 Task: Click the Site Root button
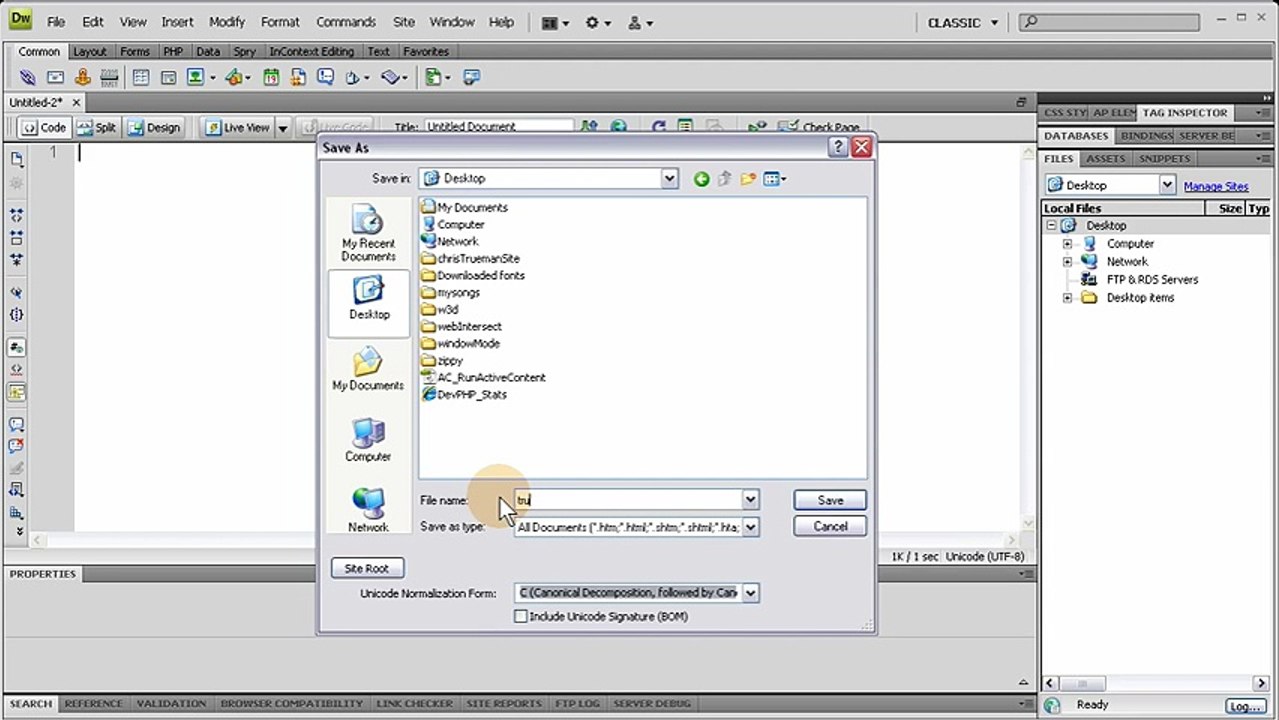tap(367, 568)
